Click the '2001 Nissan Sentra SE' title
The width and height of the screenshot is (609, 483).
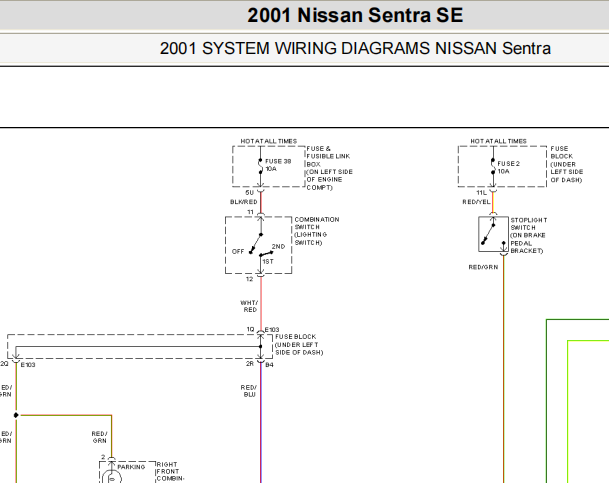(x=355, y=16)
